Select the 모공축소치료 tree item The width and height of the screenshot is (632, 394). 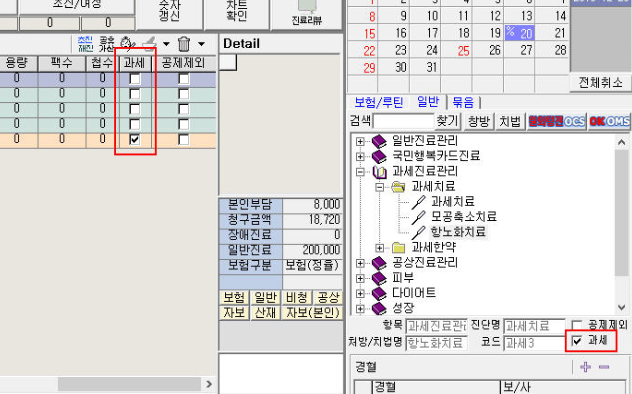pos(464,217)
